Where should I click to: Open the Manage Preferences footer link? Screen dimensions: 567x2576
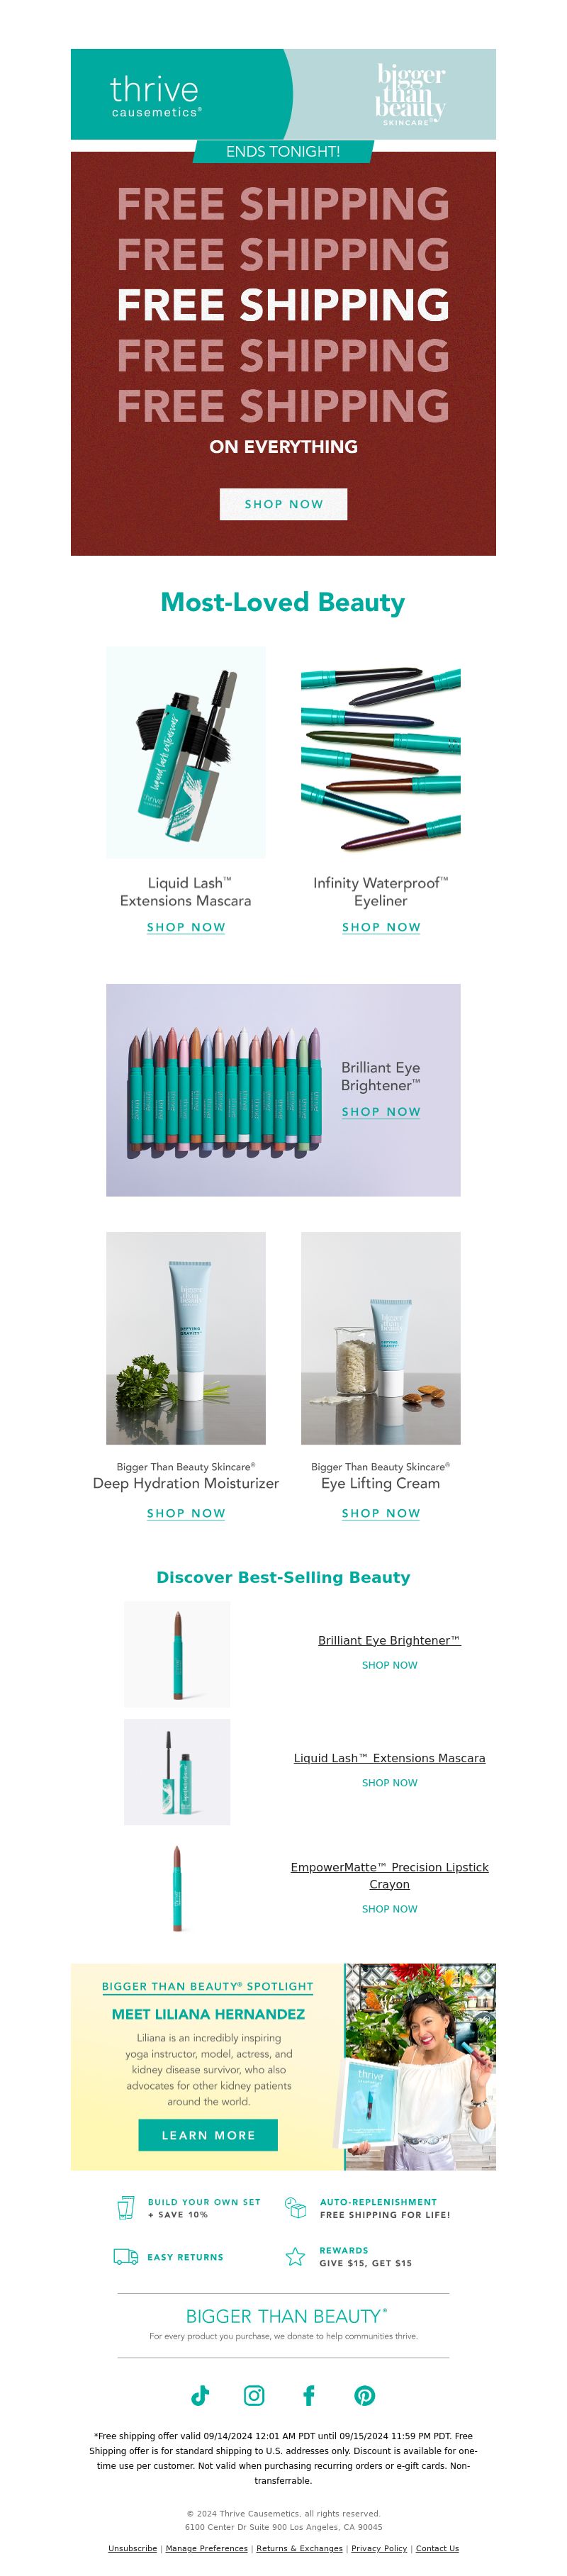click(206, 2548)
